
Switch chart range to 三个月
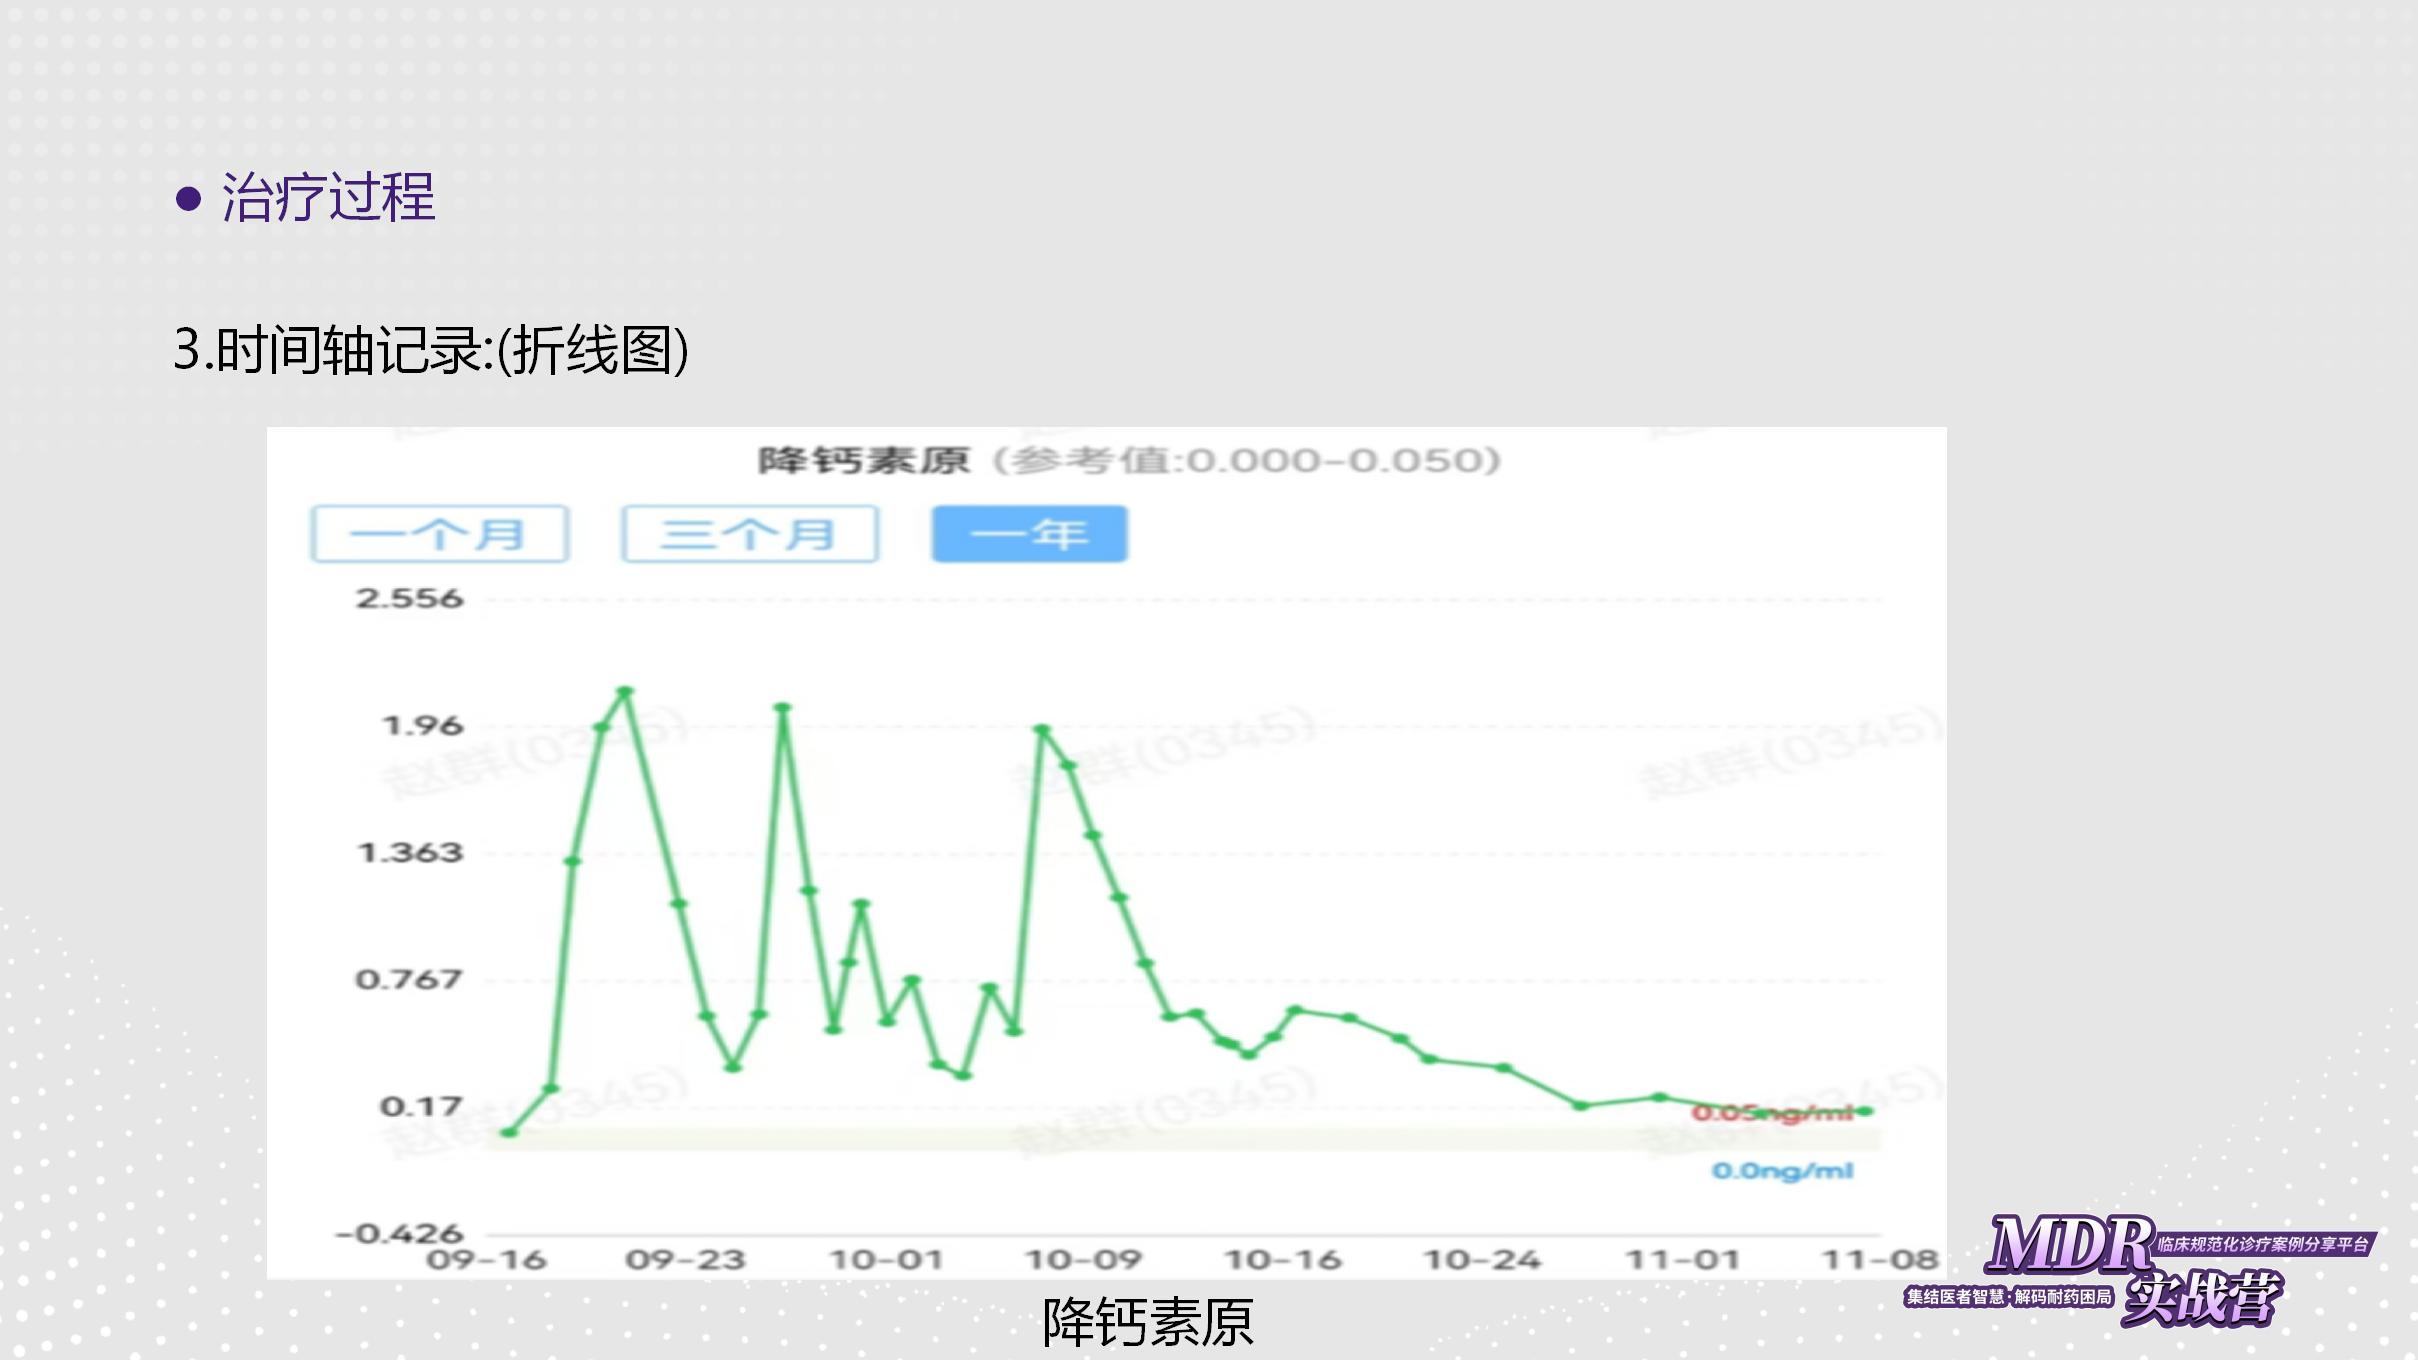pyautogui.click(x=749, y=534)
